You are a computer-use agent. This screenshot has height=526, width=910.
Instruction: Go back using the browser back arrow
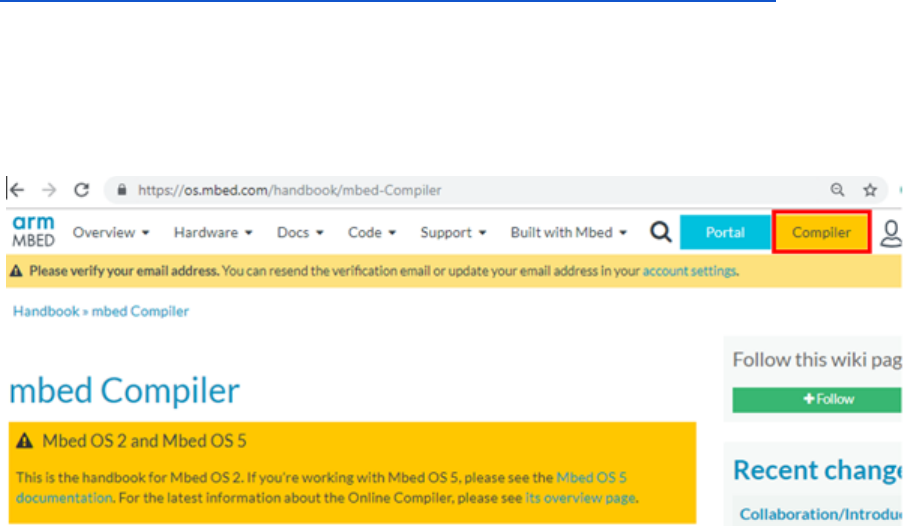coord(17,190)
